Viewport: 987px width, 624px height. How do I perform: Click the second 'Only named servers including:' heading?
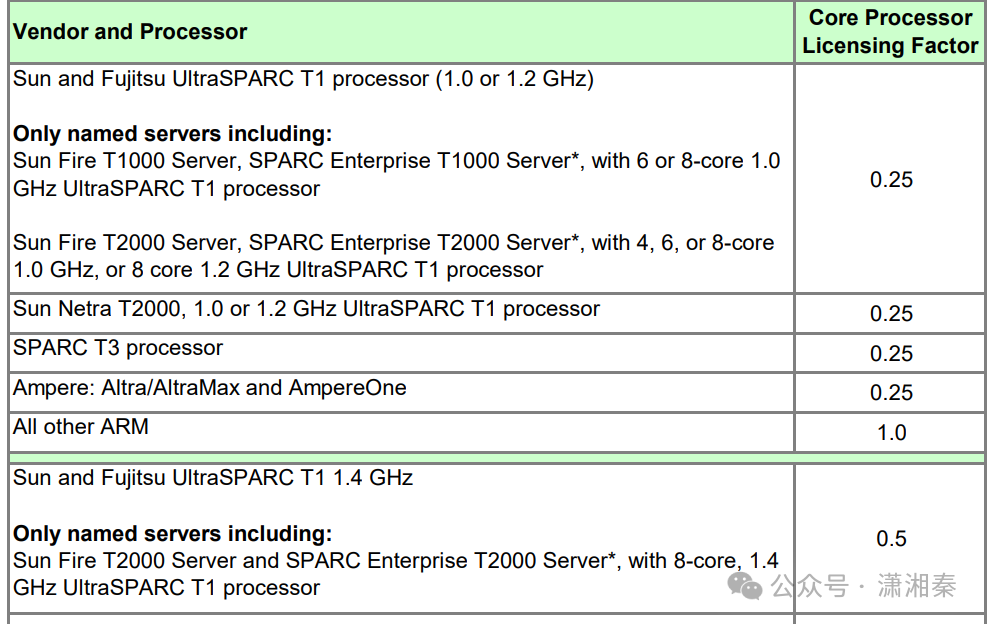(x=172, y=534)
